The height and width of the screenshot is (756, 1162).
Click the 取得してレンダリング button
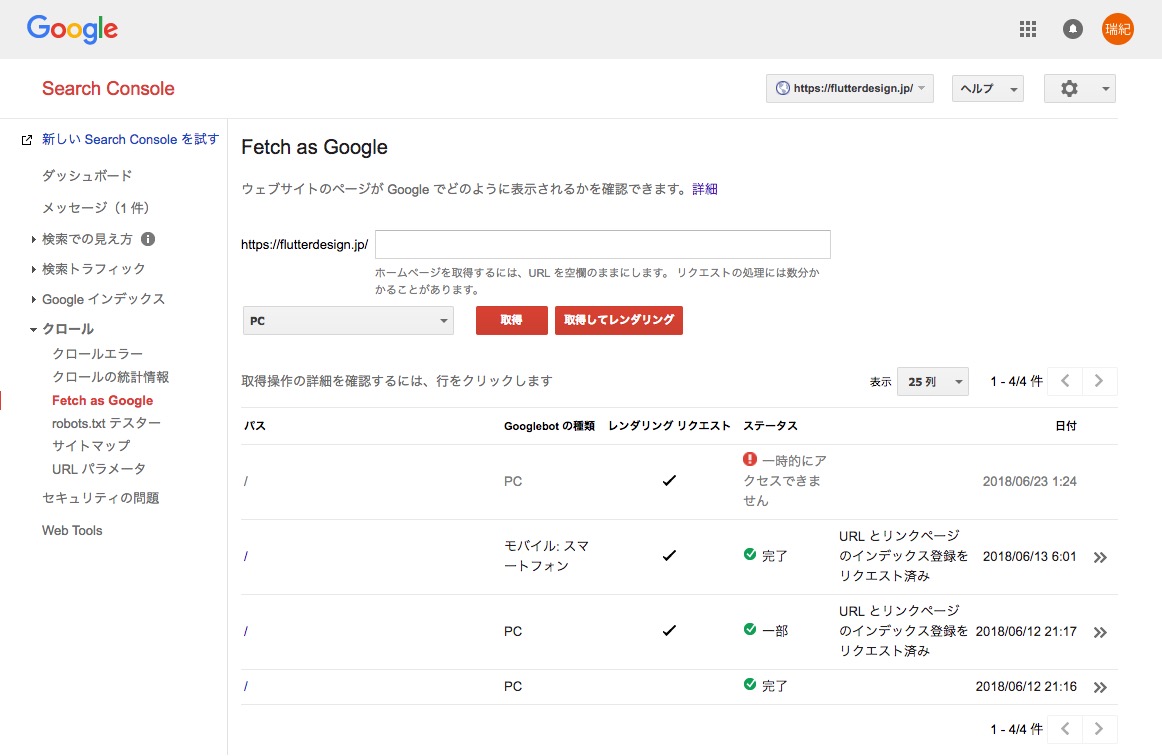[619, 320]
